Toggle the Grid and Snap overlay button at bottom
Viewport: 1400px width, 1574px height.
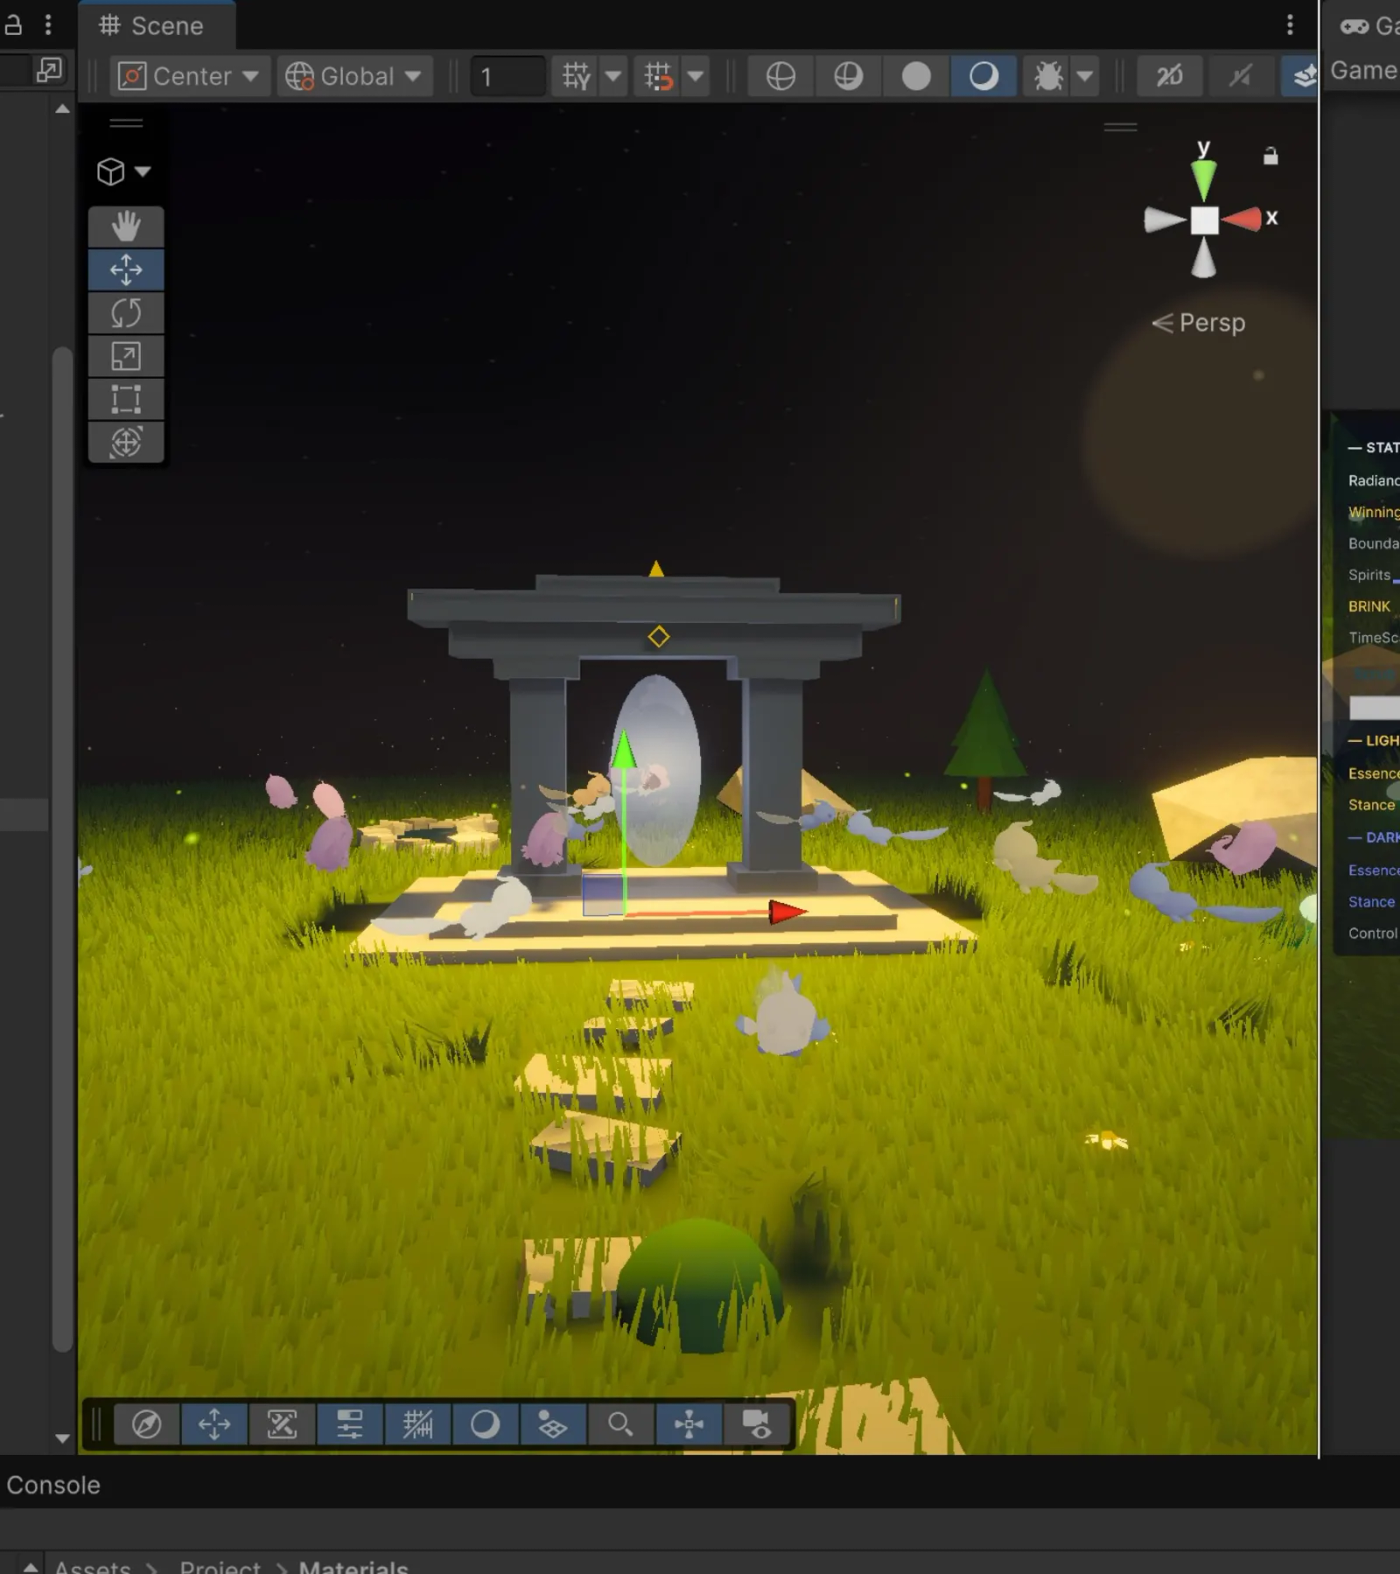tap(417, 1424)
